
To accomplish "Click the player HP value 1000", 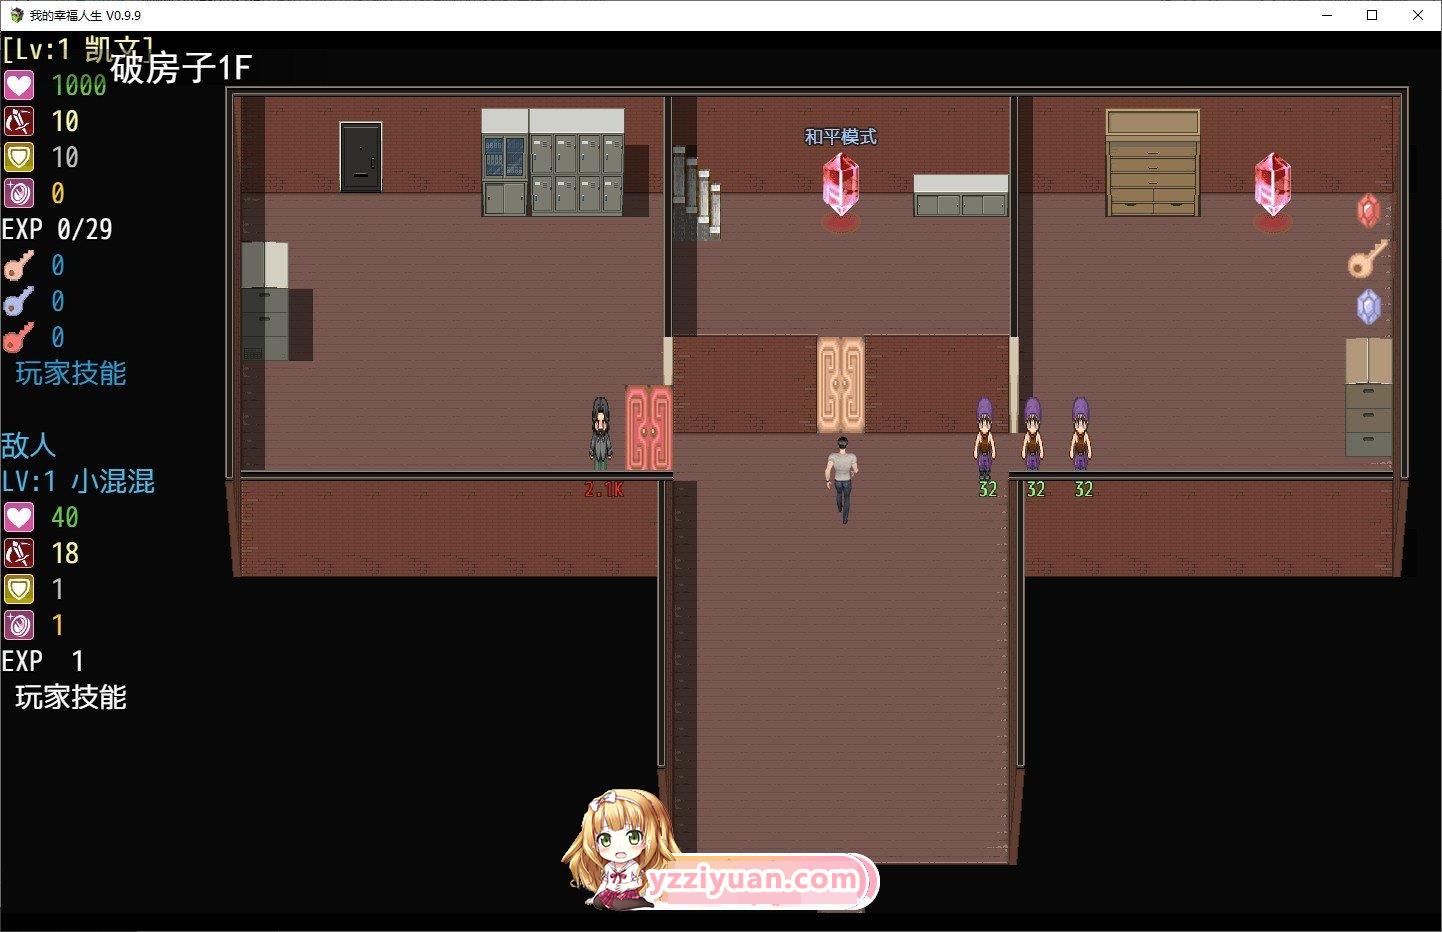I will pyautogui.click(x=79, y=85).
